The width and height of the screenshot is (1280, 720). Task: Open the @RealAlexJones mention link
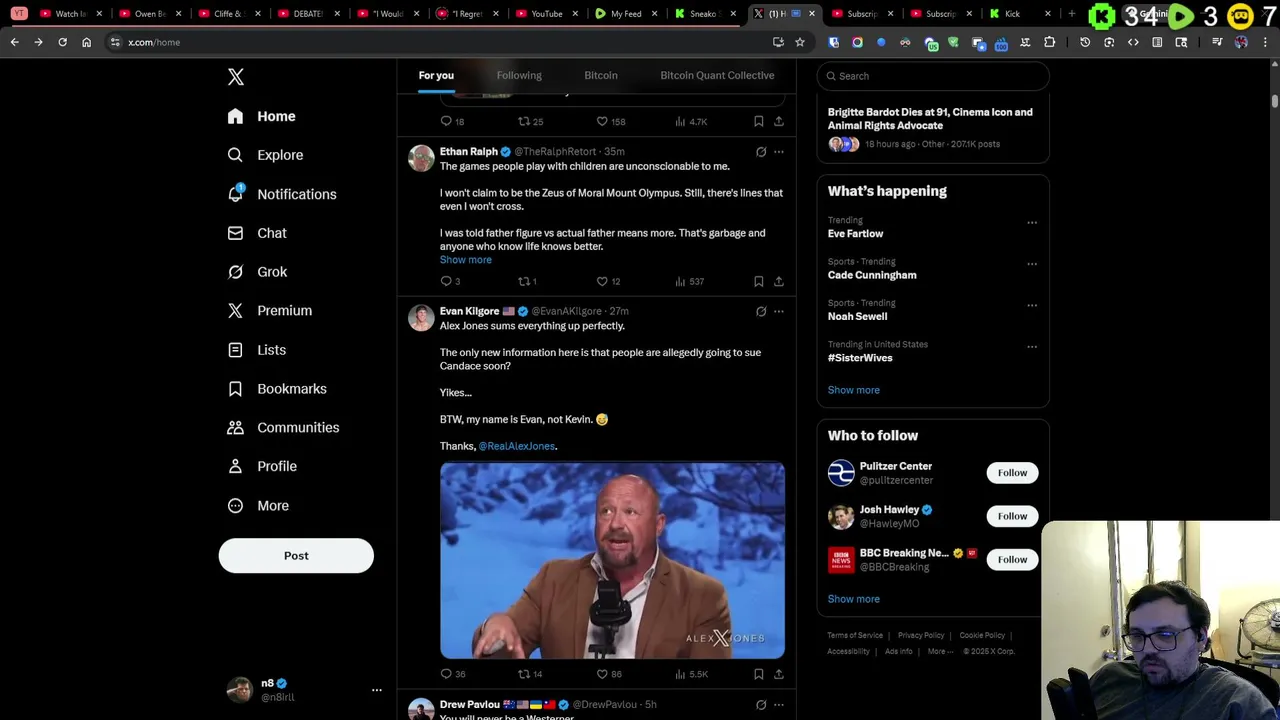pos(517,446)
